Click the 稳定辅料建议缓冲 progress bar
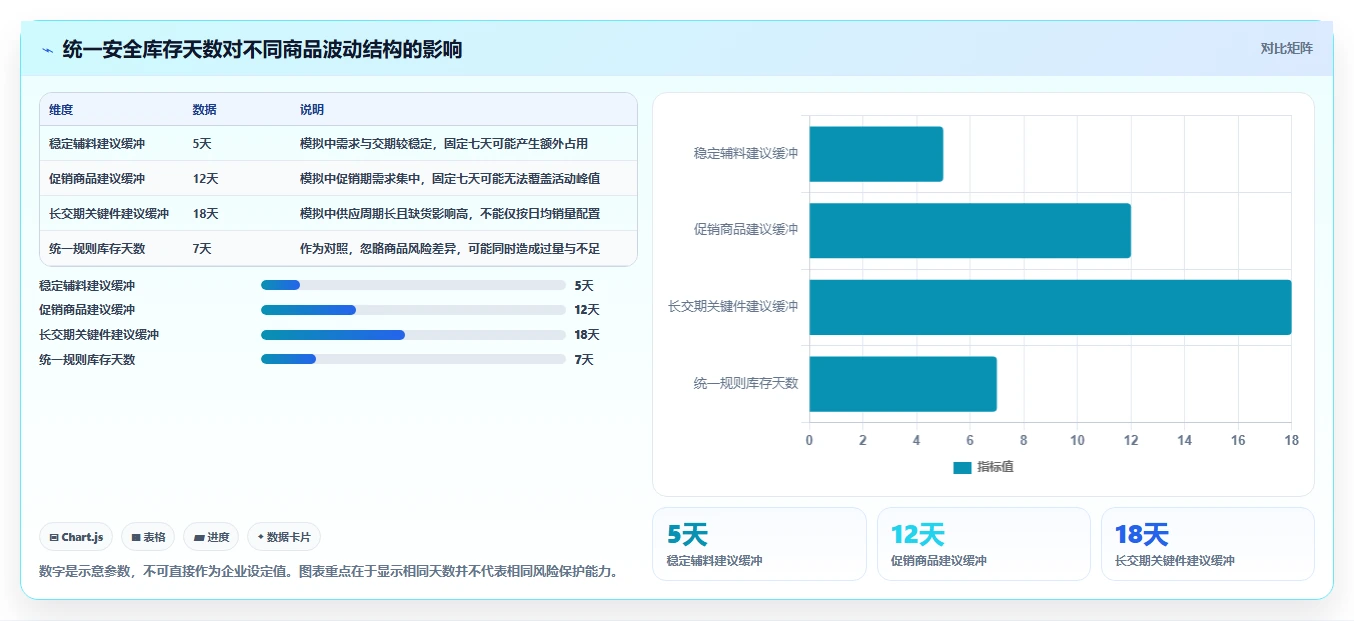Image resolution: width=1354 pixels, height=621 pixels. pos(413,285)
